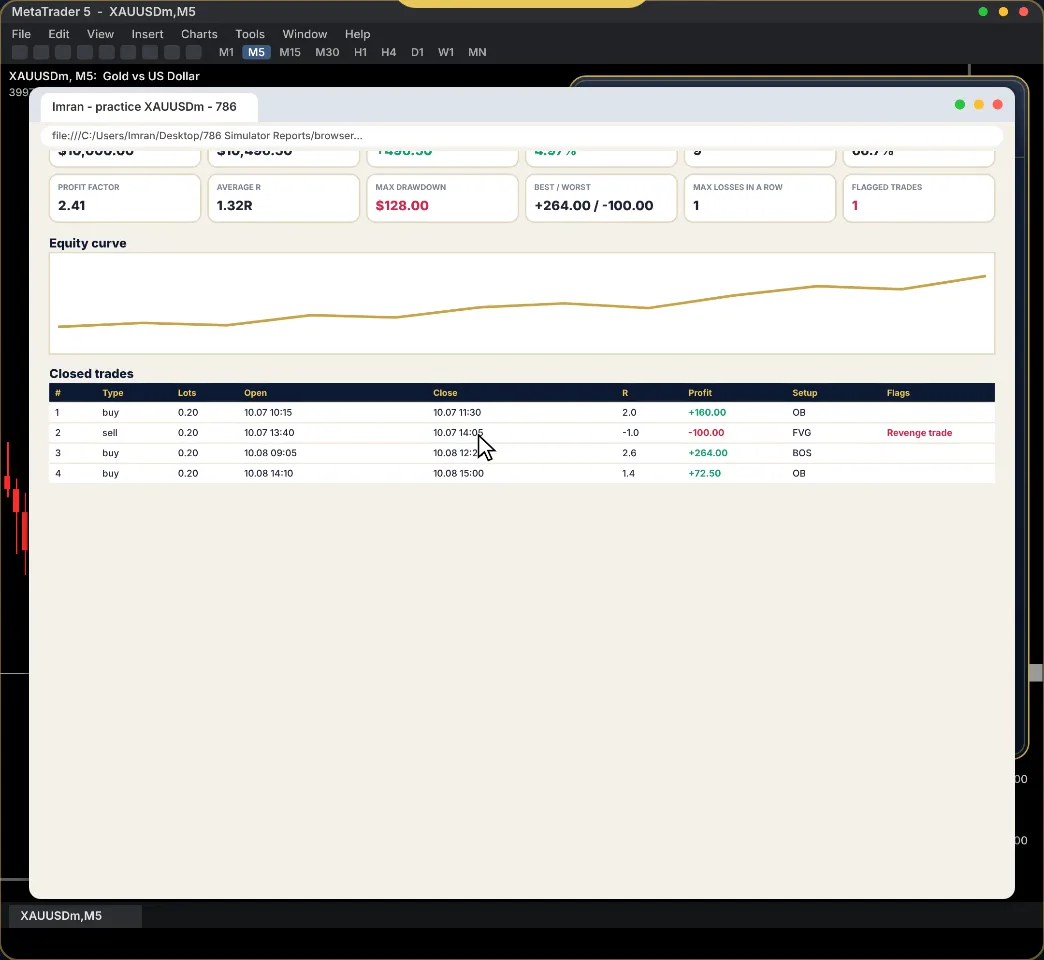Click the '+264.00' profit in trade 3 row
The width and height of the screenshot is (1044, 960).
pyautogui.click(x=708, y=453)
